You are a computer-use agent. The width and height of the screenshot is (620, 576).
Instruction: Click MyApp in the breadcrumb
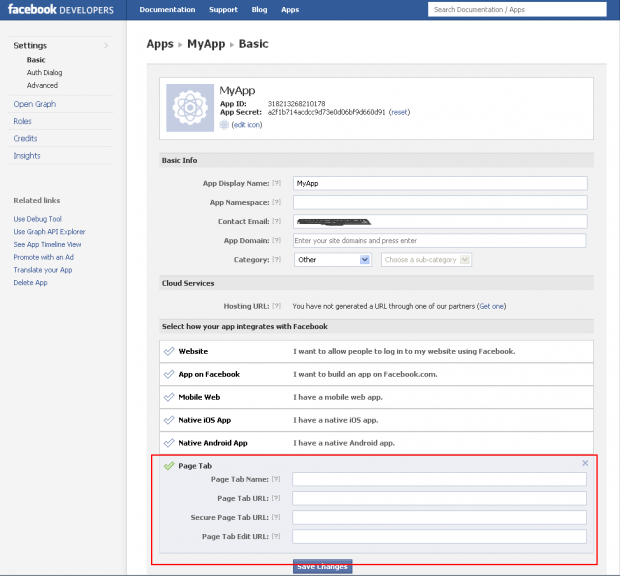tap(206, 44)
